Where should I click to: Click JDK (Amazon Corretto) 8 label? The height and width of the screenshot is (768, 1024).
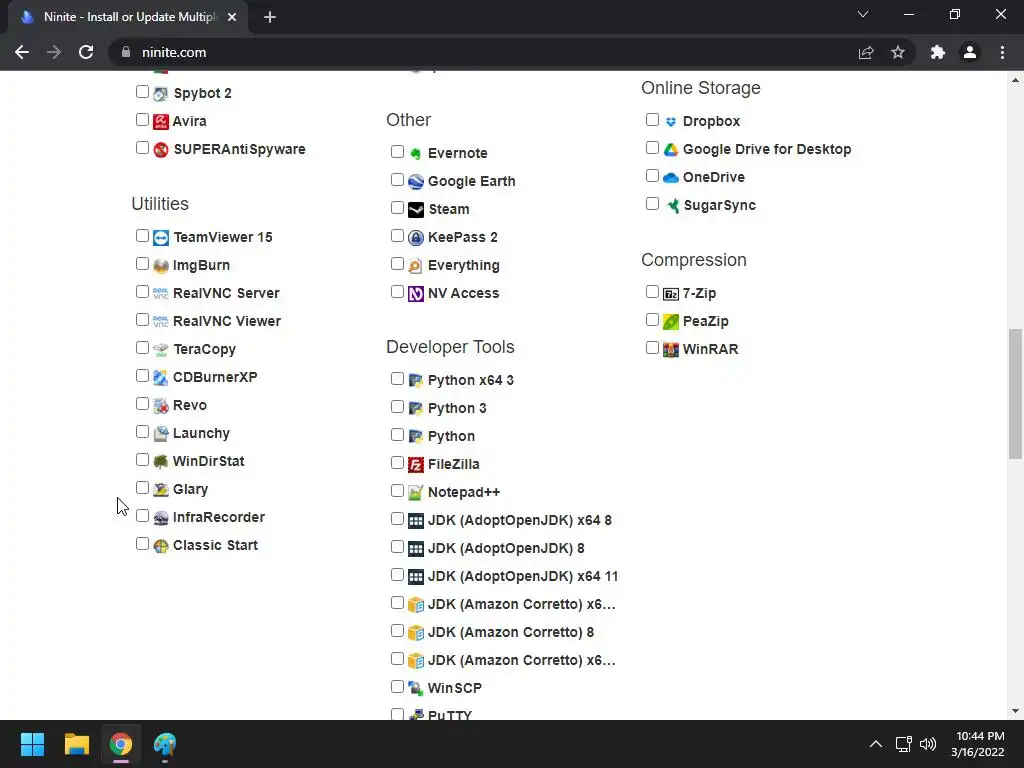pyautogui.click(x=511, y=632)
